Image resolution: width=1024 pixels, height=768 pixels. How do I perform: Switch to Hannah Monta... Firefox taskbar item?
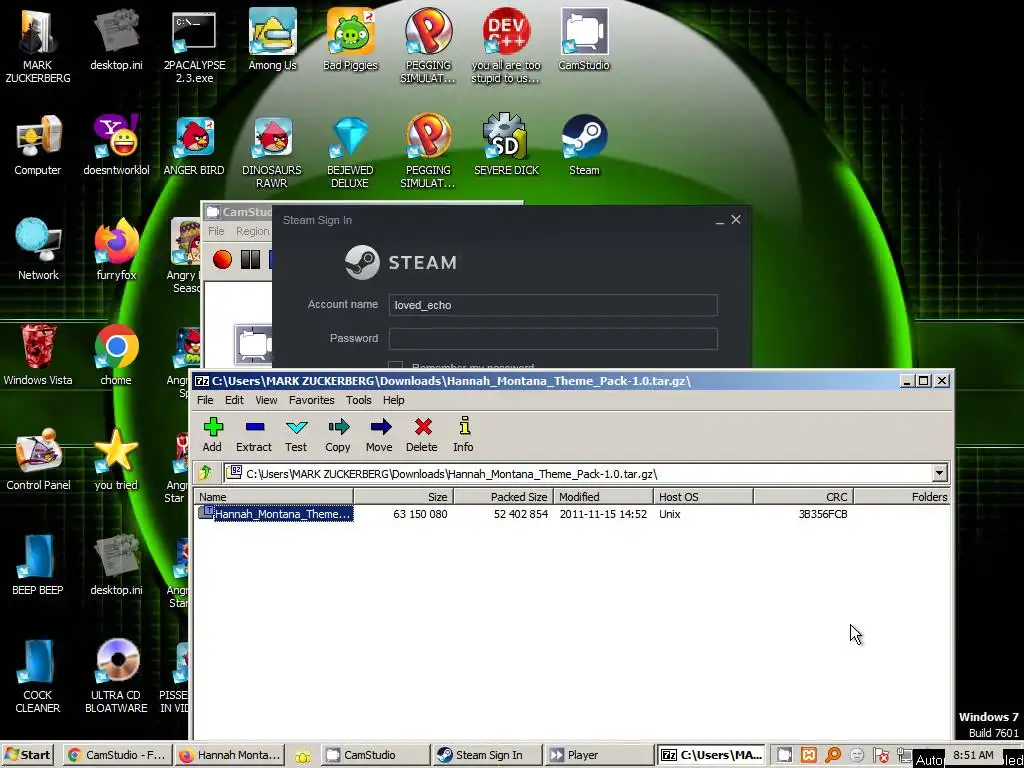tap(231, 755)
